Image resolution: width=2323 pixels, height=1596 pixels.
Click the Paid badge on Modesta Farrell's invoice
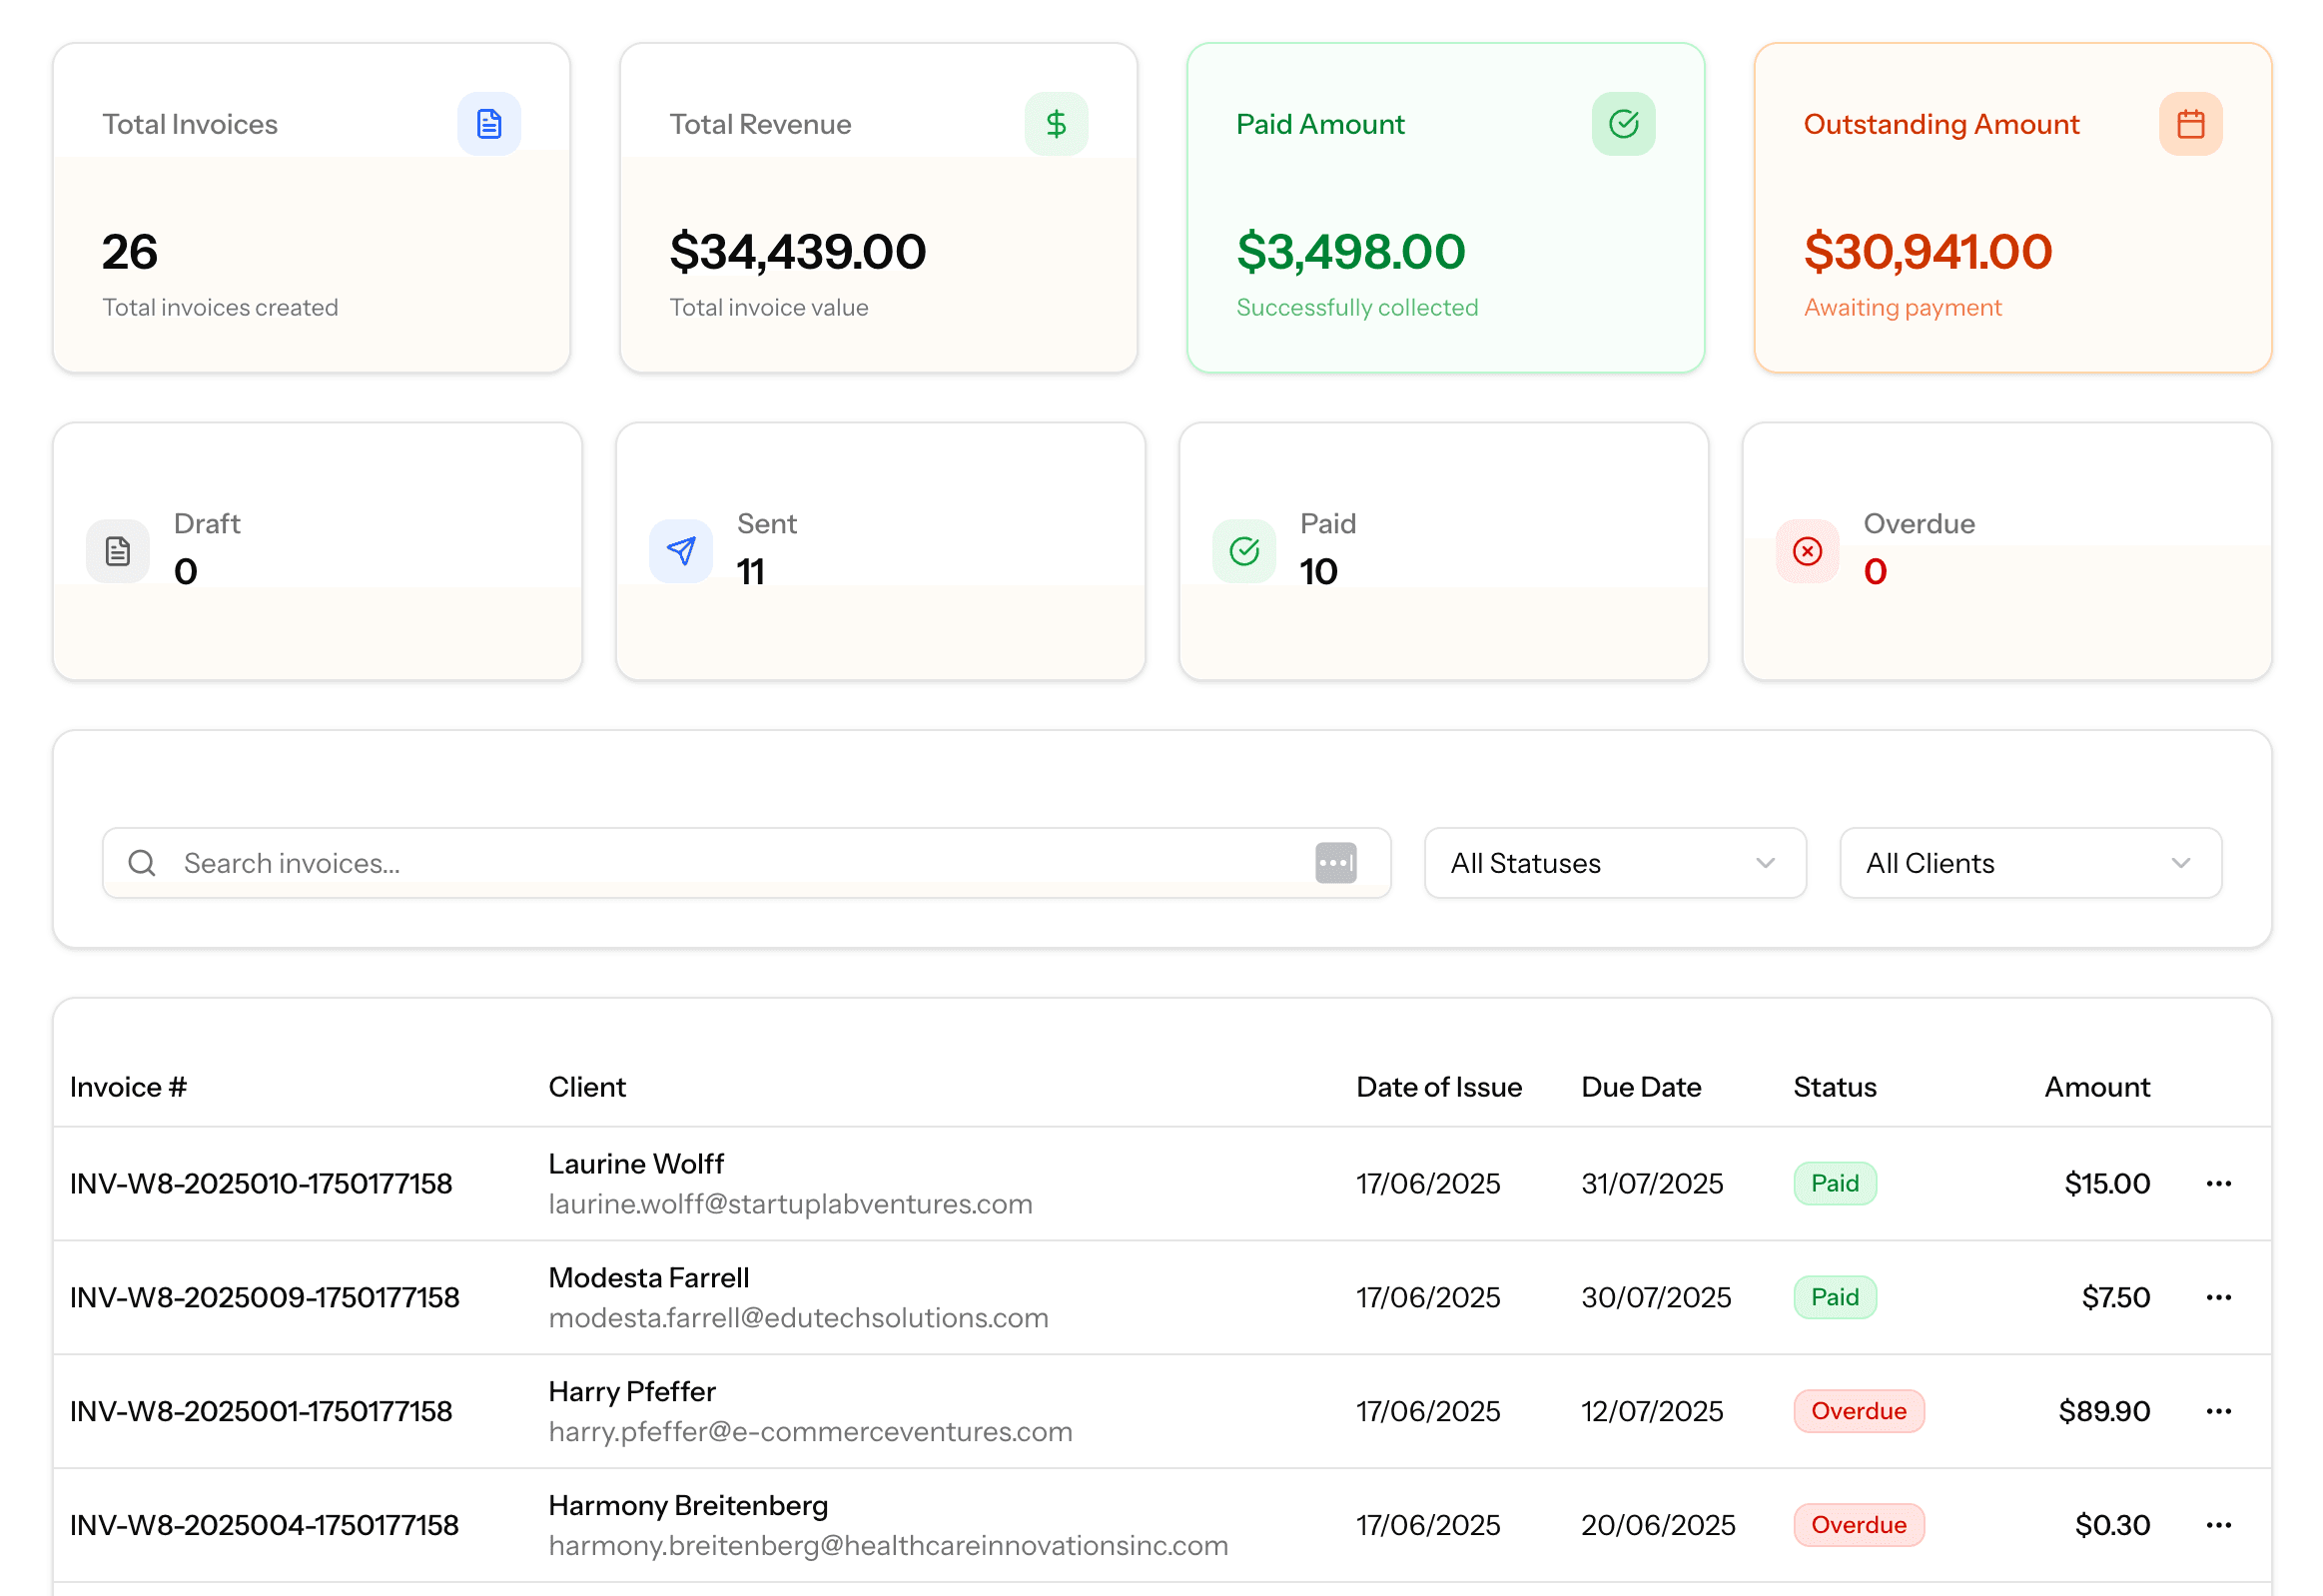click(1835, 1297)
